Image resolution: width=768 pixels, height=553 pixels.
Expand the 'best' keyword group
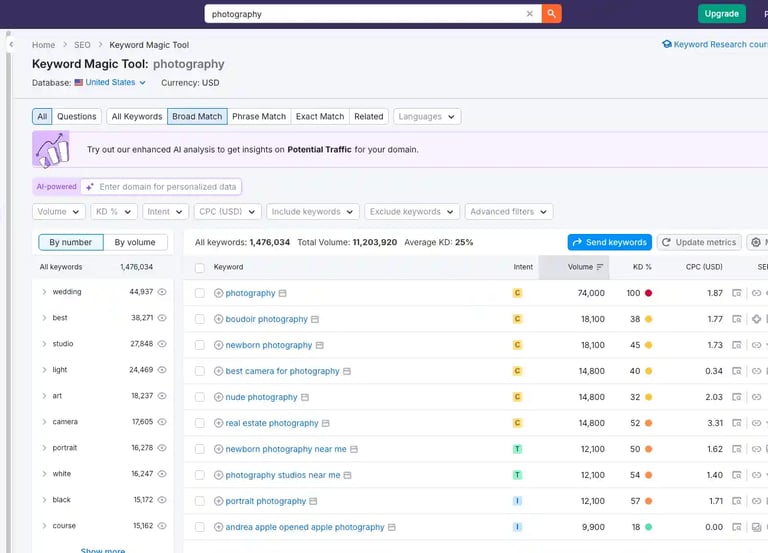pos(44,317)
